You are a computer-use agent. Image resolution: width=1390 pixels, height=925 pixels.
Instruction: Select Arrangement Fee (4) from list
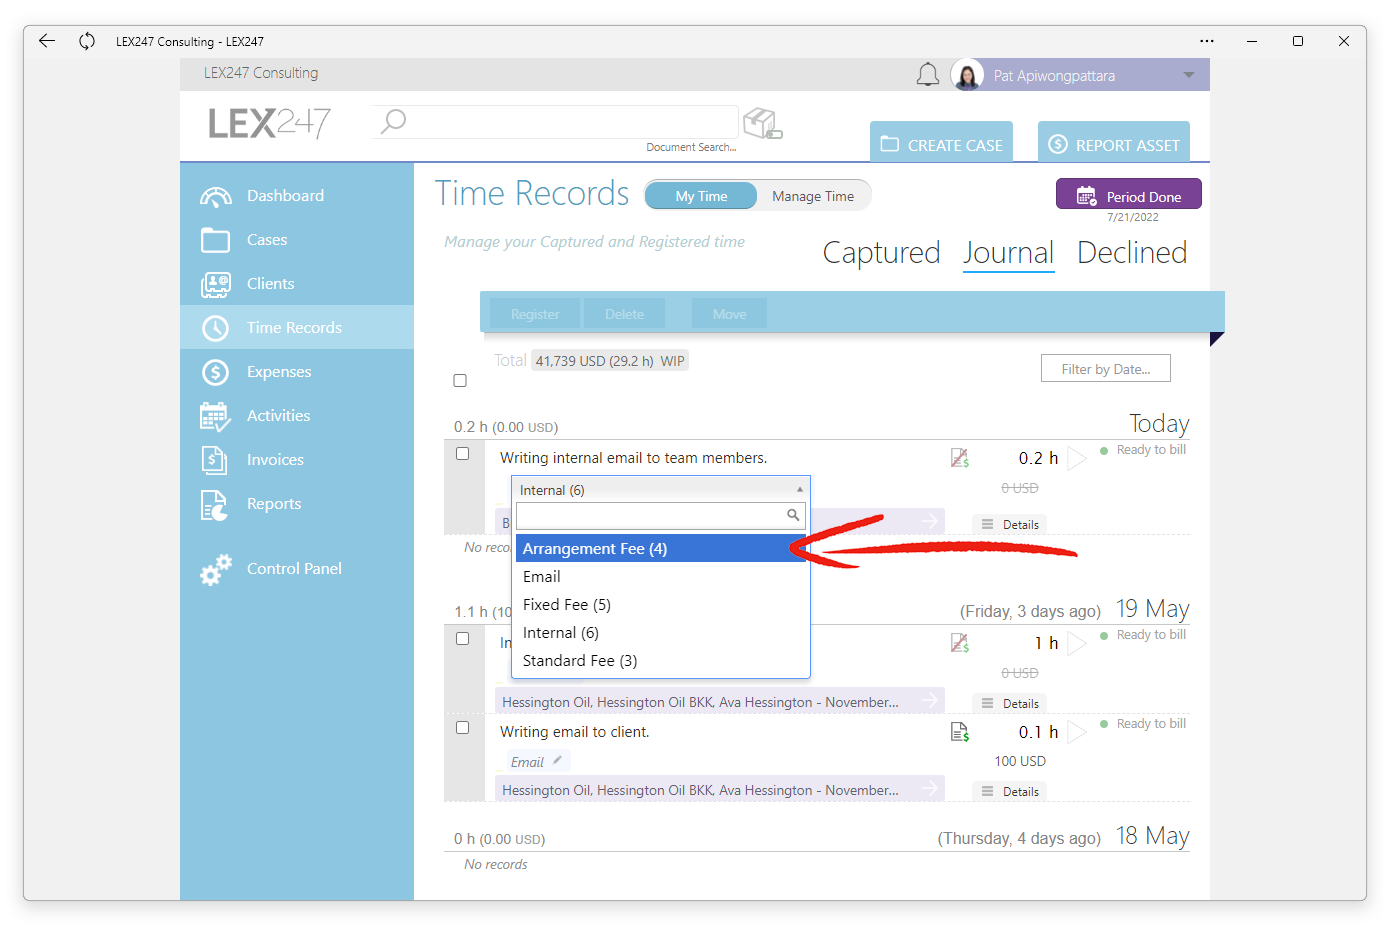[x=661, y=549]
